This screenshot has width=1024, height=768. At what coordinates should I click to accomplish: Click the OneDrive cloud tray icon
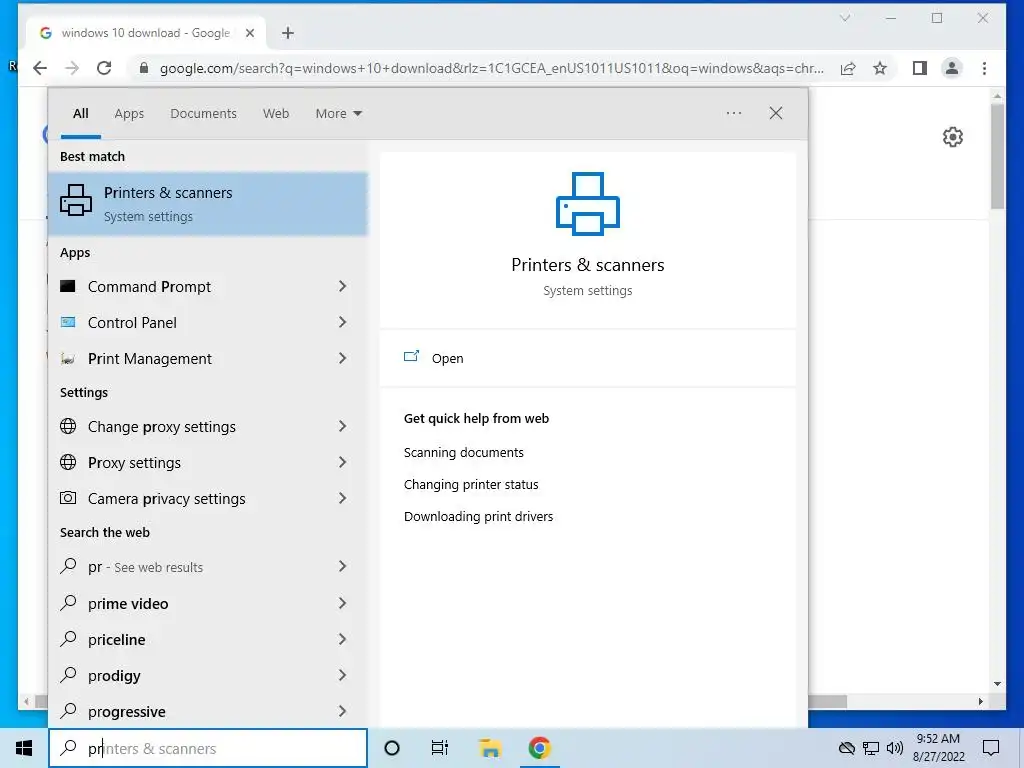tap(846, 748)
